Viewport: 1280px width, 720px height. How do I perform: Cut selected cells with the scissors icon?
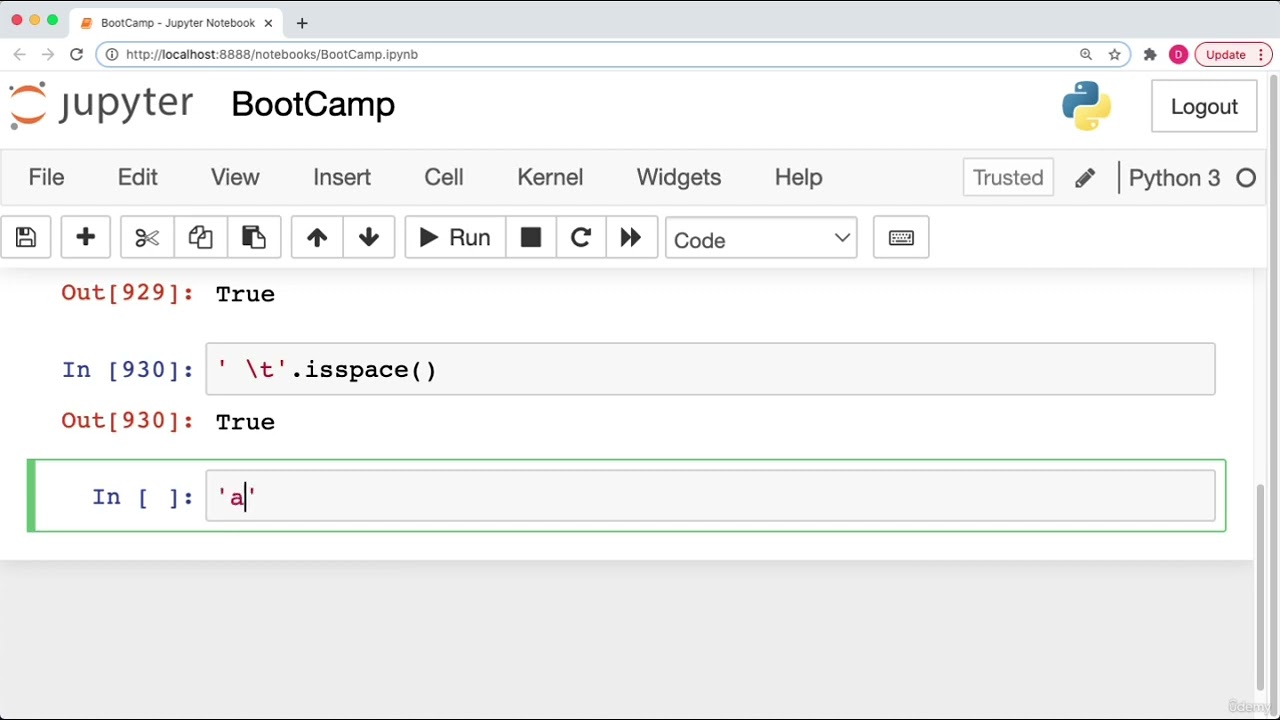pyautogui.click(x=147, y=238)
